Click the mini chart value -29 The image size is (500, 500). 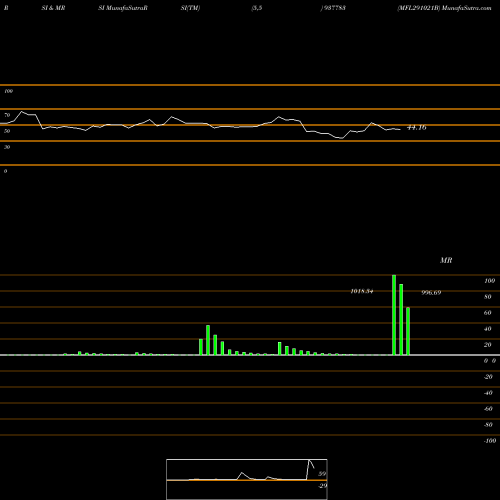pos(323,486)
